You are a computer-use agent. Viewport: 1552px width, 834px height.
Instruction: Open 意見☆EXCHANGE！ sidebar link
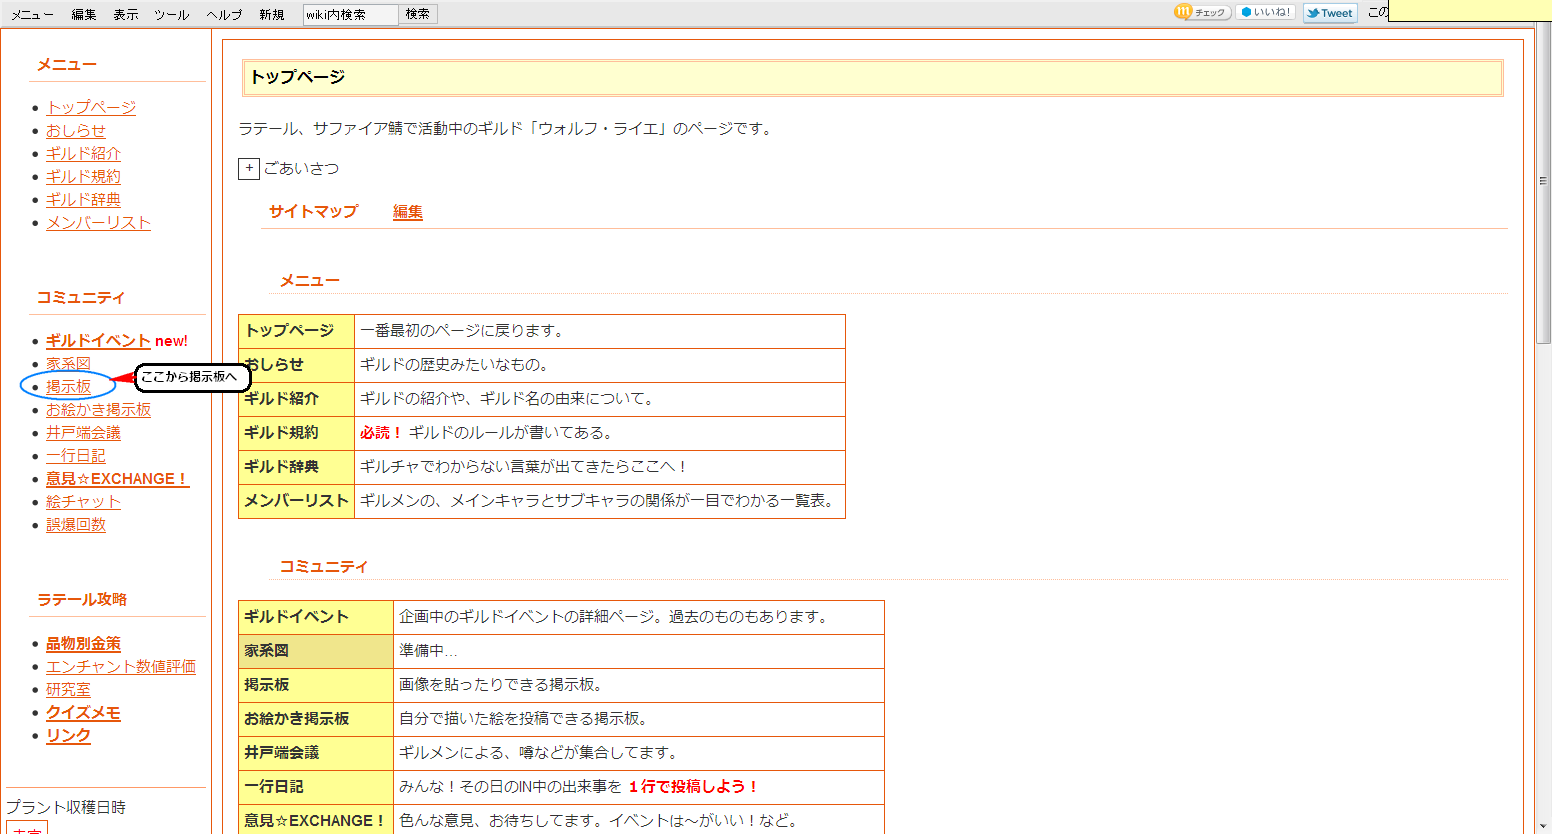point(116,479)
